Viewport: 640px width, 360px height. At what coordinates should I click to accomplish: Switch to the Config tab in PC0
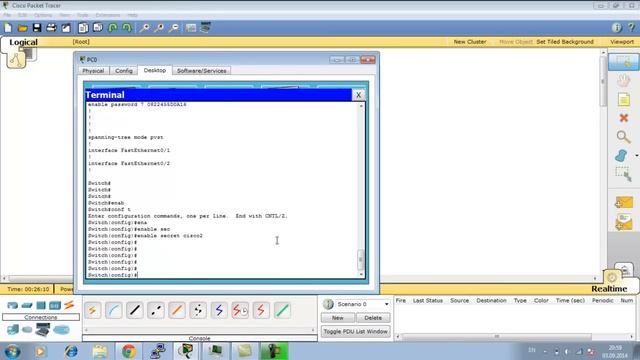click(x=124, y=71)
